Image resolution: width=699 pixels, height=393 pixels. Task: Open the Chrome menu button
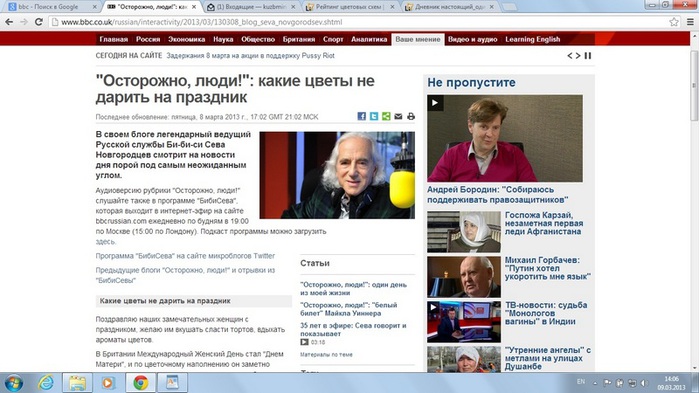point(690,22)
